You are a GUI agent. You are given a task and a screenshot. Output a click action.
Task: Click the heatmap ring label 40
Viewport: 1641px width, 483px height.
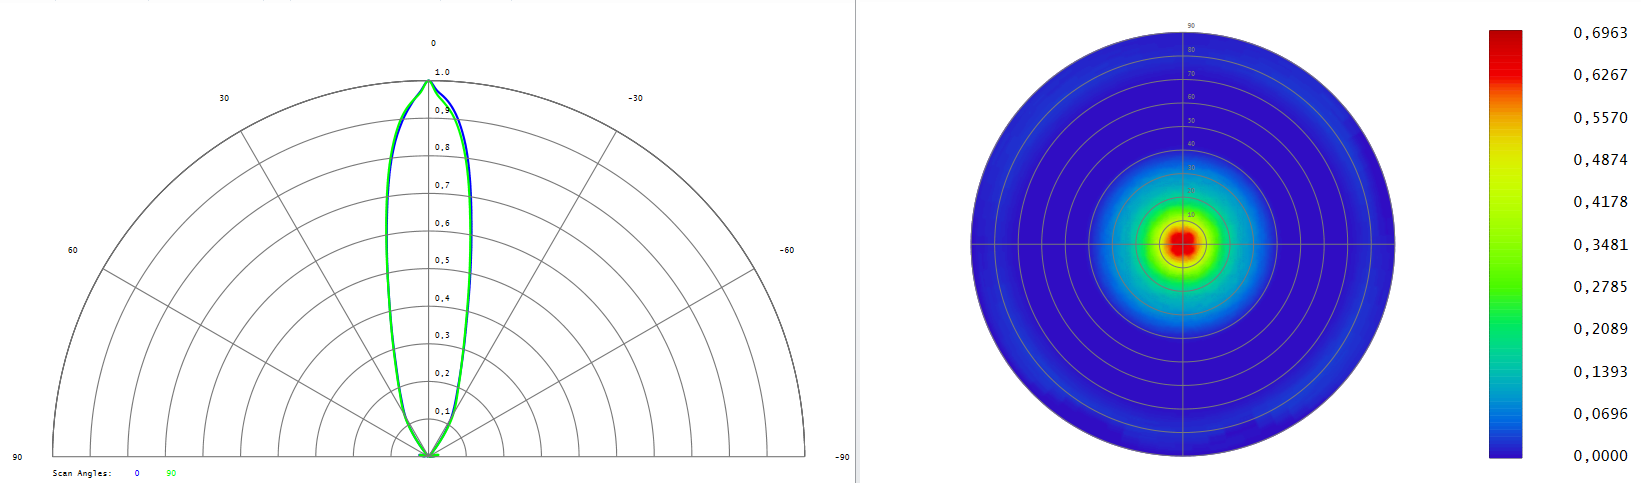click(x=1191, y=144)
